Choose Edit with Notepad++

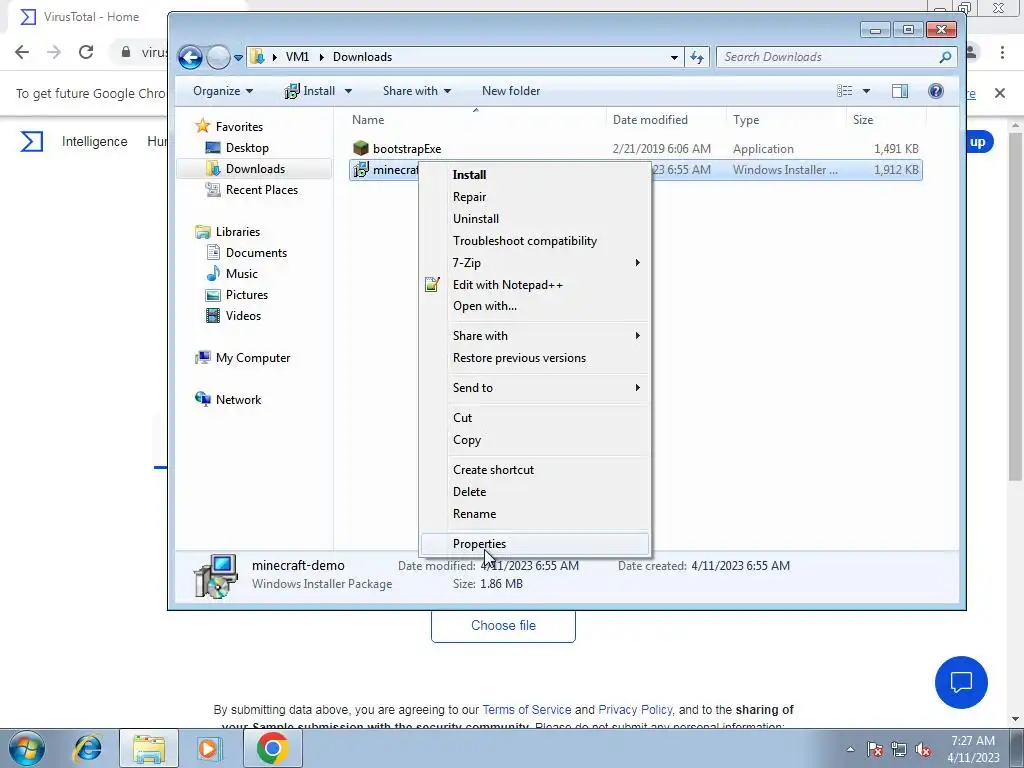(x=507, y=285)
